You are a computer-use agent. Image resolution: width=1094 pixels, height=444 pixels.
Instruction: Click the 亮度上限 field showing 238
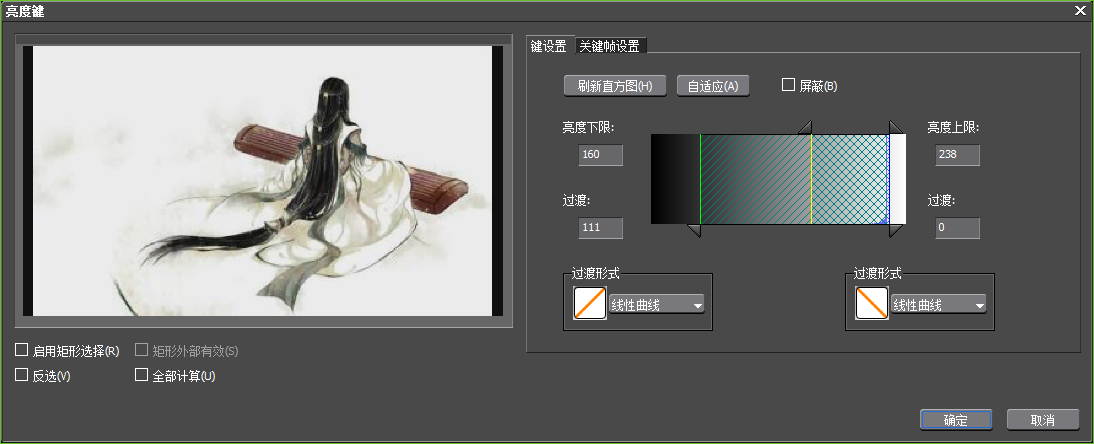[957, 155]
